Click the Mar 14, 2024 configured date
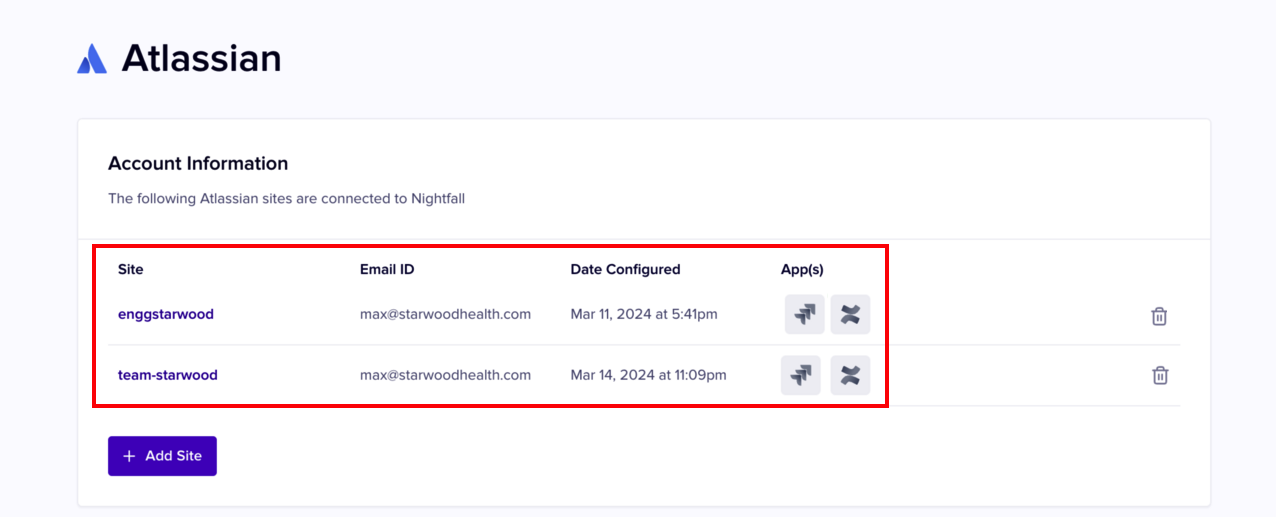 (648, 375)
